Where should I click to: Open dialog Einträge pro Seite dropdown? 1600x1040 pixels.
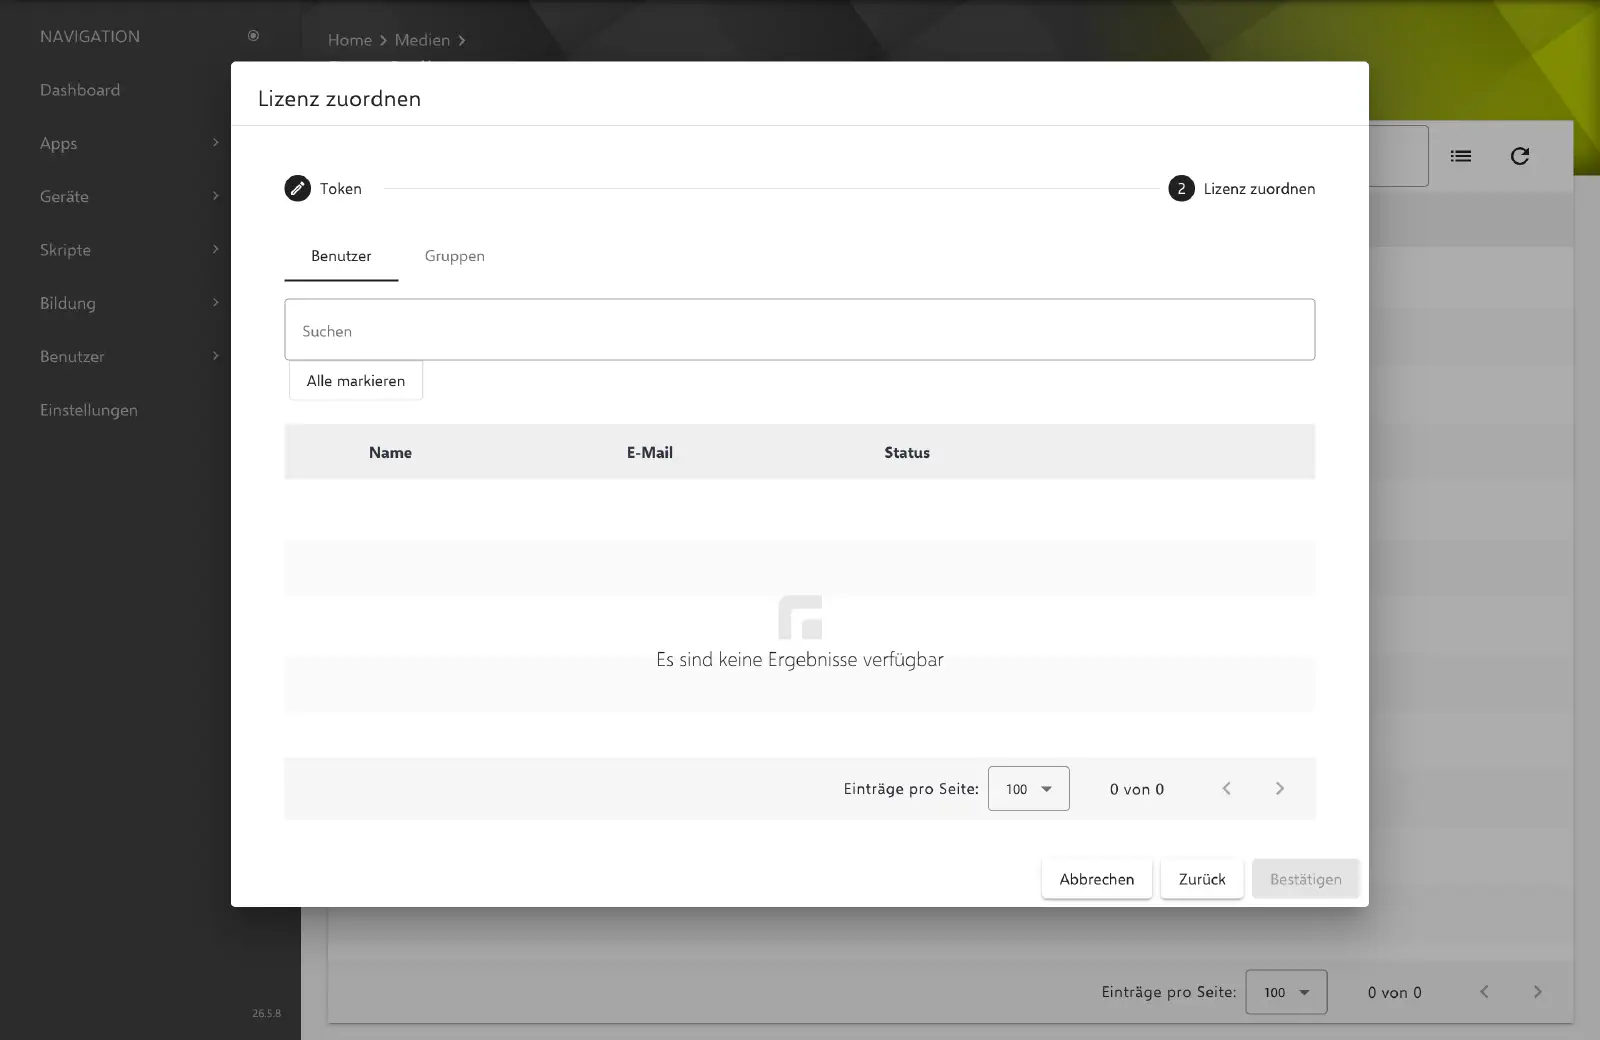1028,789
